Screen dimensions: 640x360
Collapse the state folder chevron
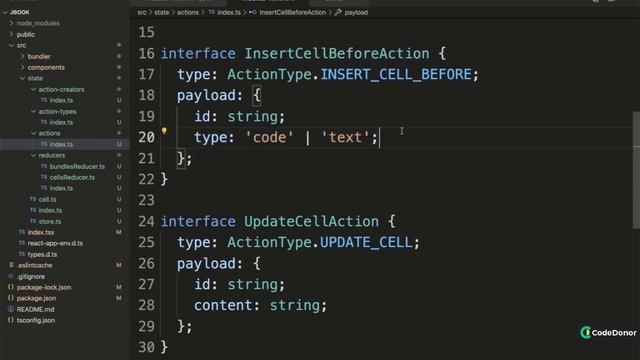pos(22,78)
